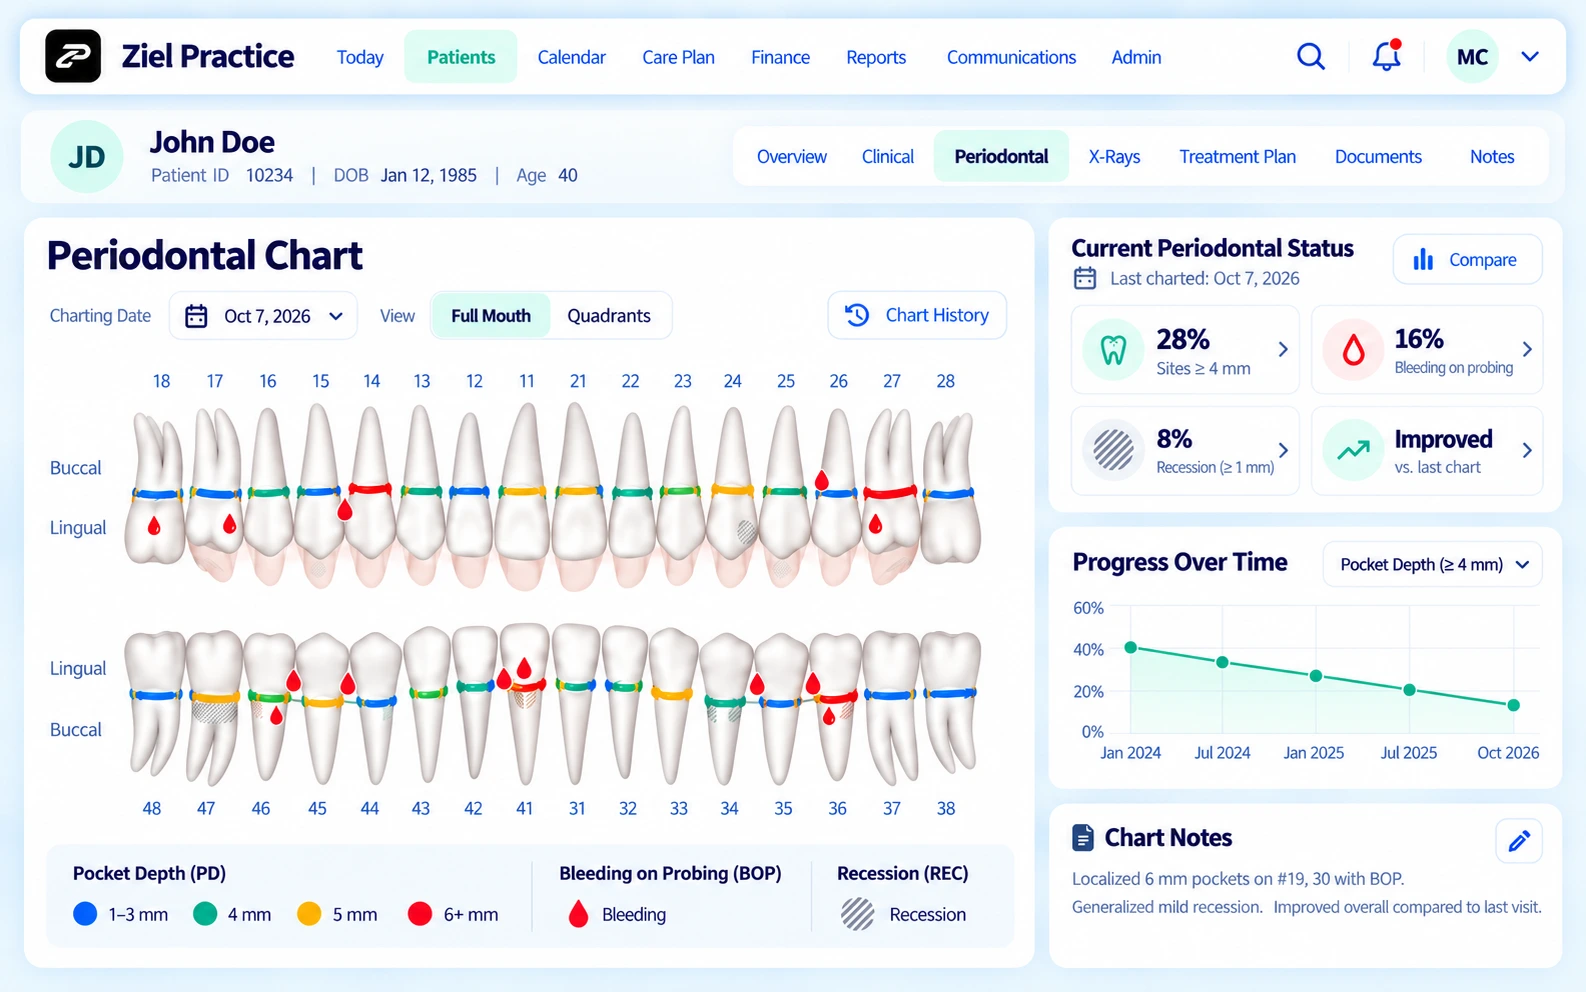Edit chart notes with pencil icon
The height and width of the screenshot is (992, 1586).
1519,841
